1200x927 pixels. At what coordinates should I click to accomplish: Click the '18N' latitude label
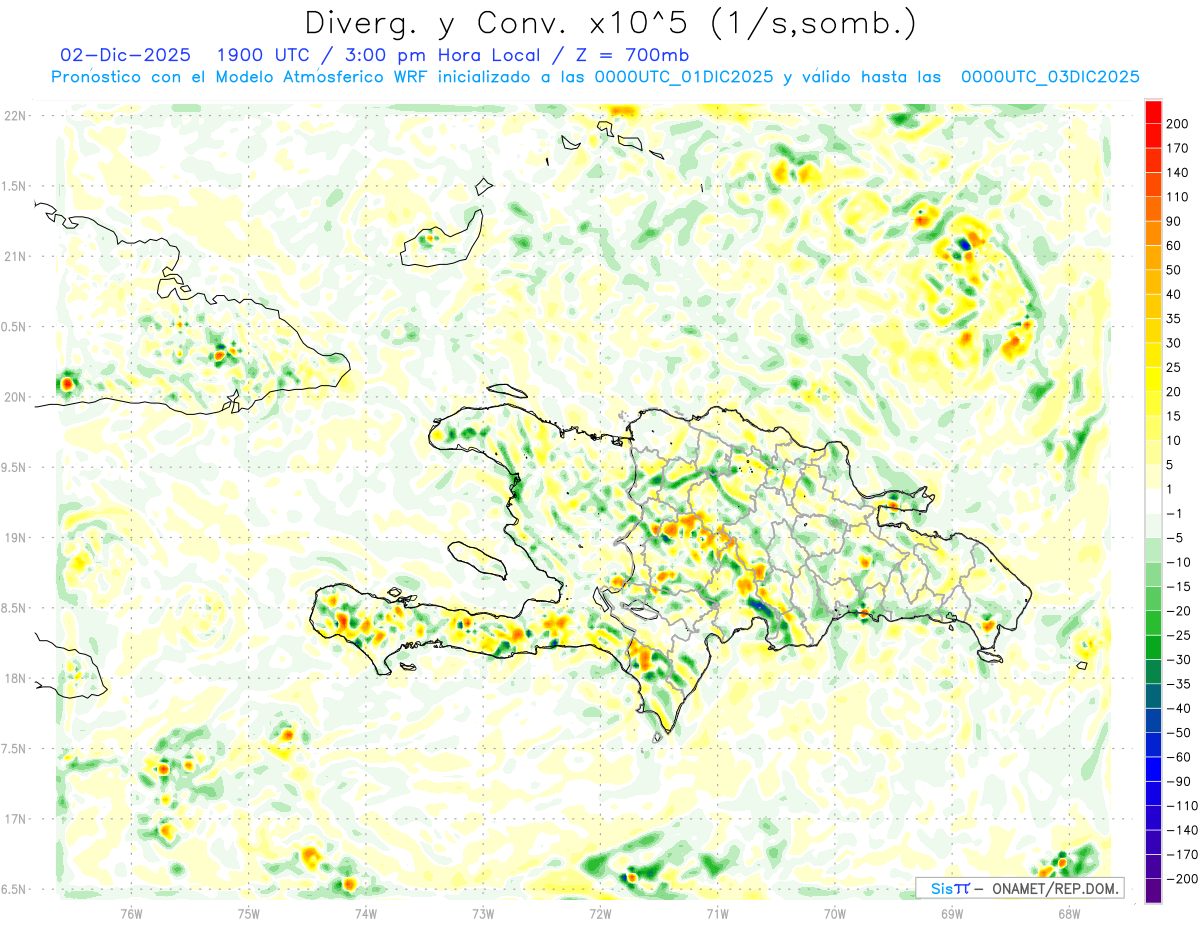15,678
